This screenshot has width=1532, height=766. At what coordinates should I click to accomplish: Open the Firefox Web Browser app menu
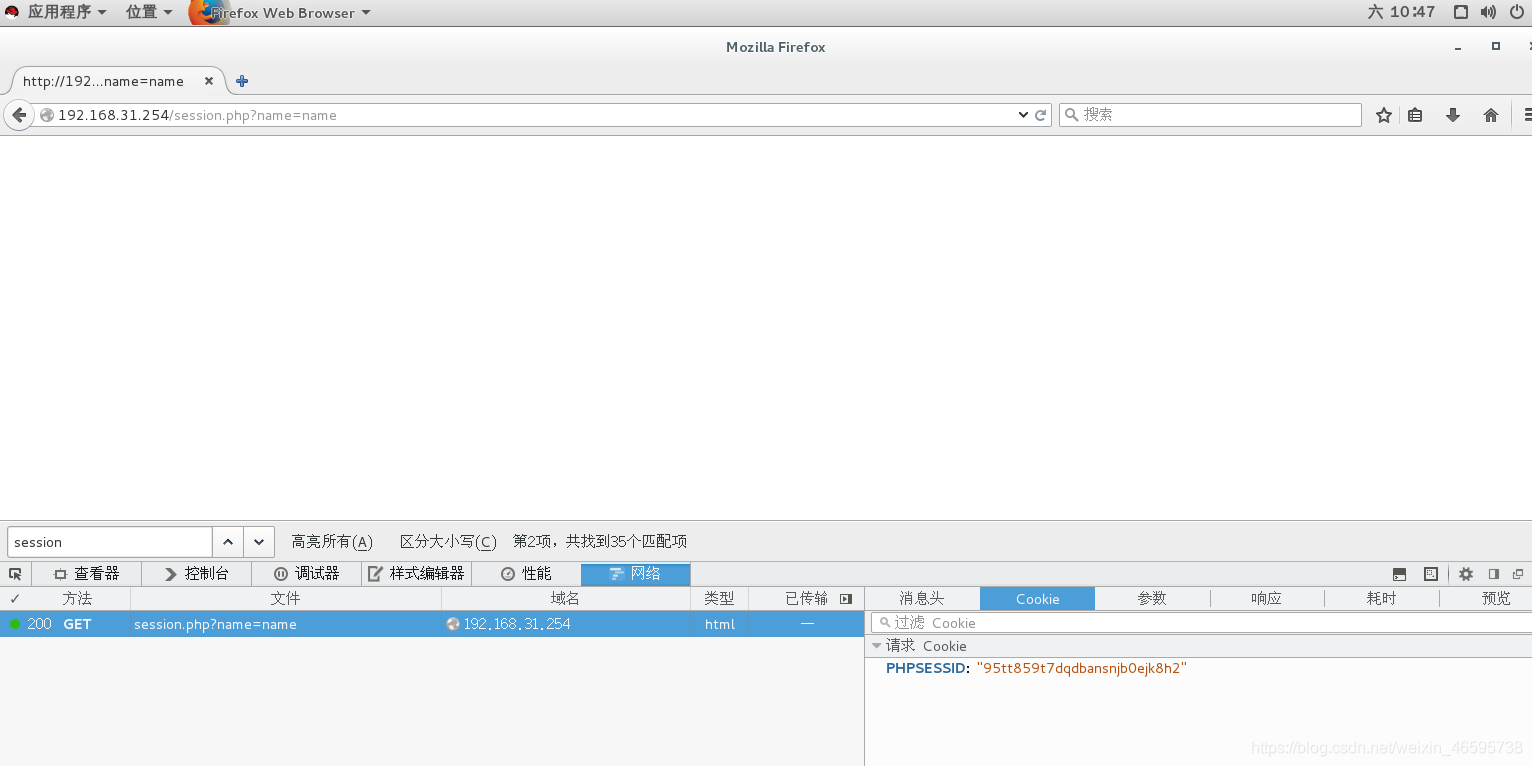280,12
